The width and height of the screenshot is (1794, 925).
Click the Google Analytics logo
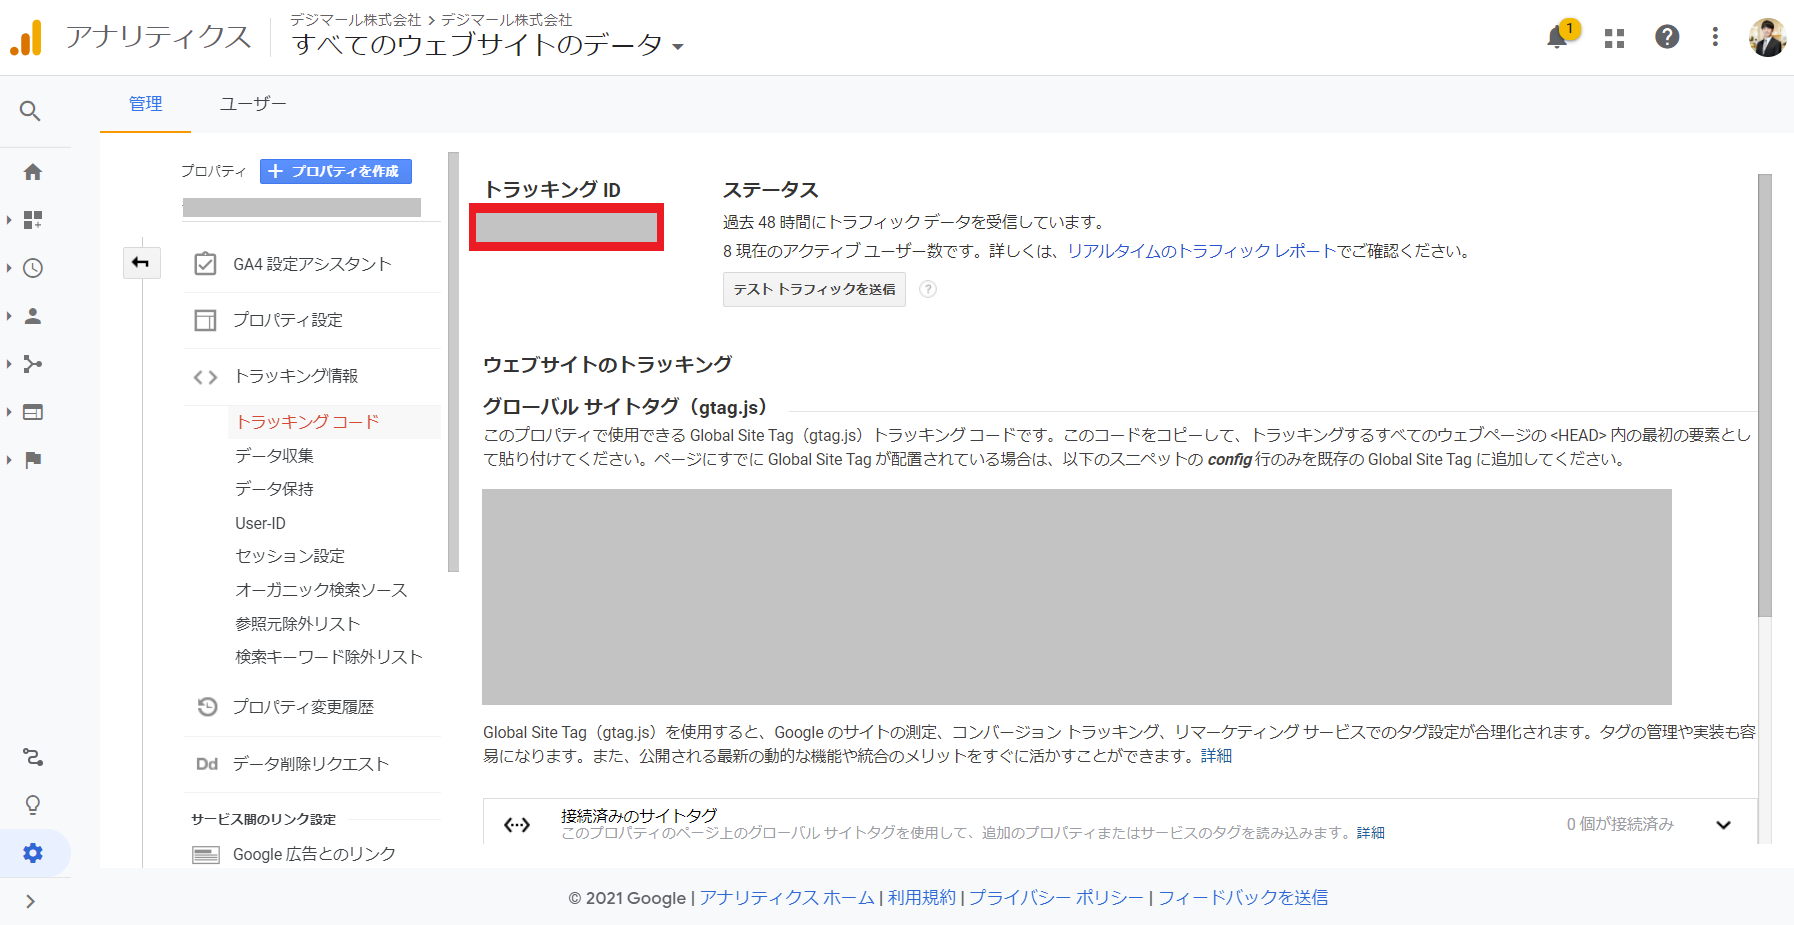click(27, 38)
